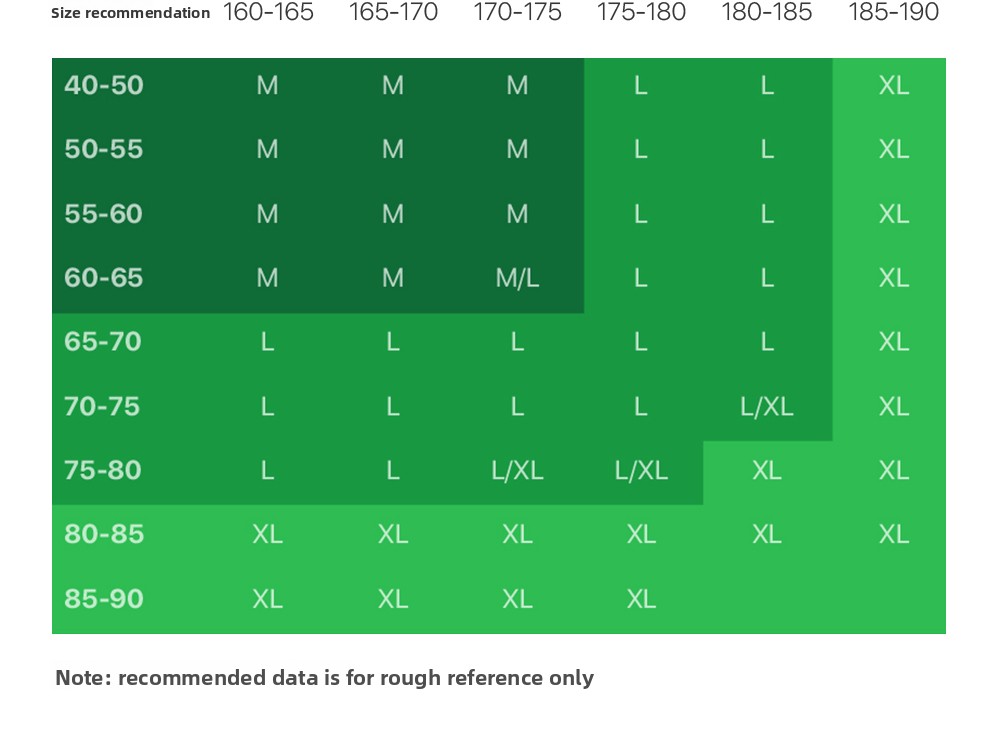
Task: Click the 185-190 height column header
Action: pyautogui.click(x=893, y=13)
